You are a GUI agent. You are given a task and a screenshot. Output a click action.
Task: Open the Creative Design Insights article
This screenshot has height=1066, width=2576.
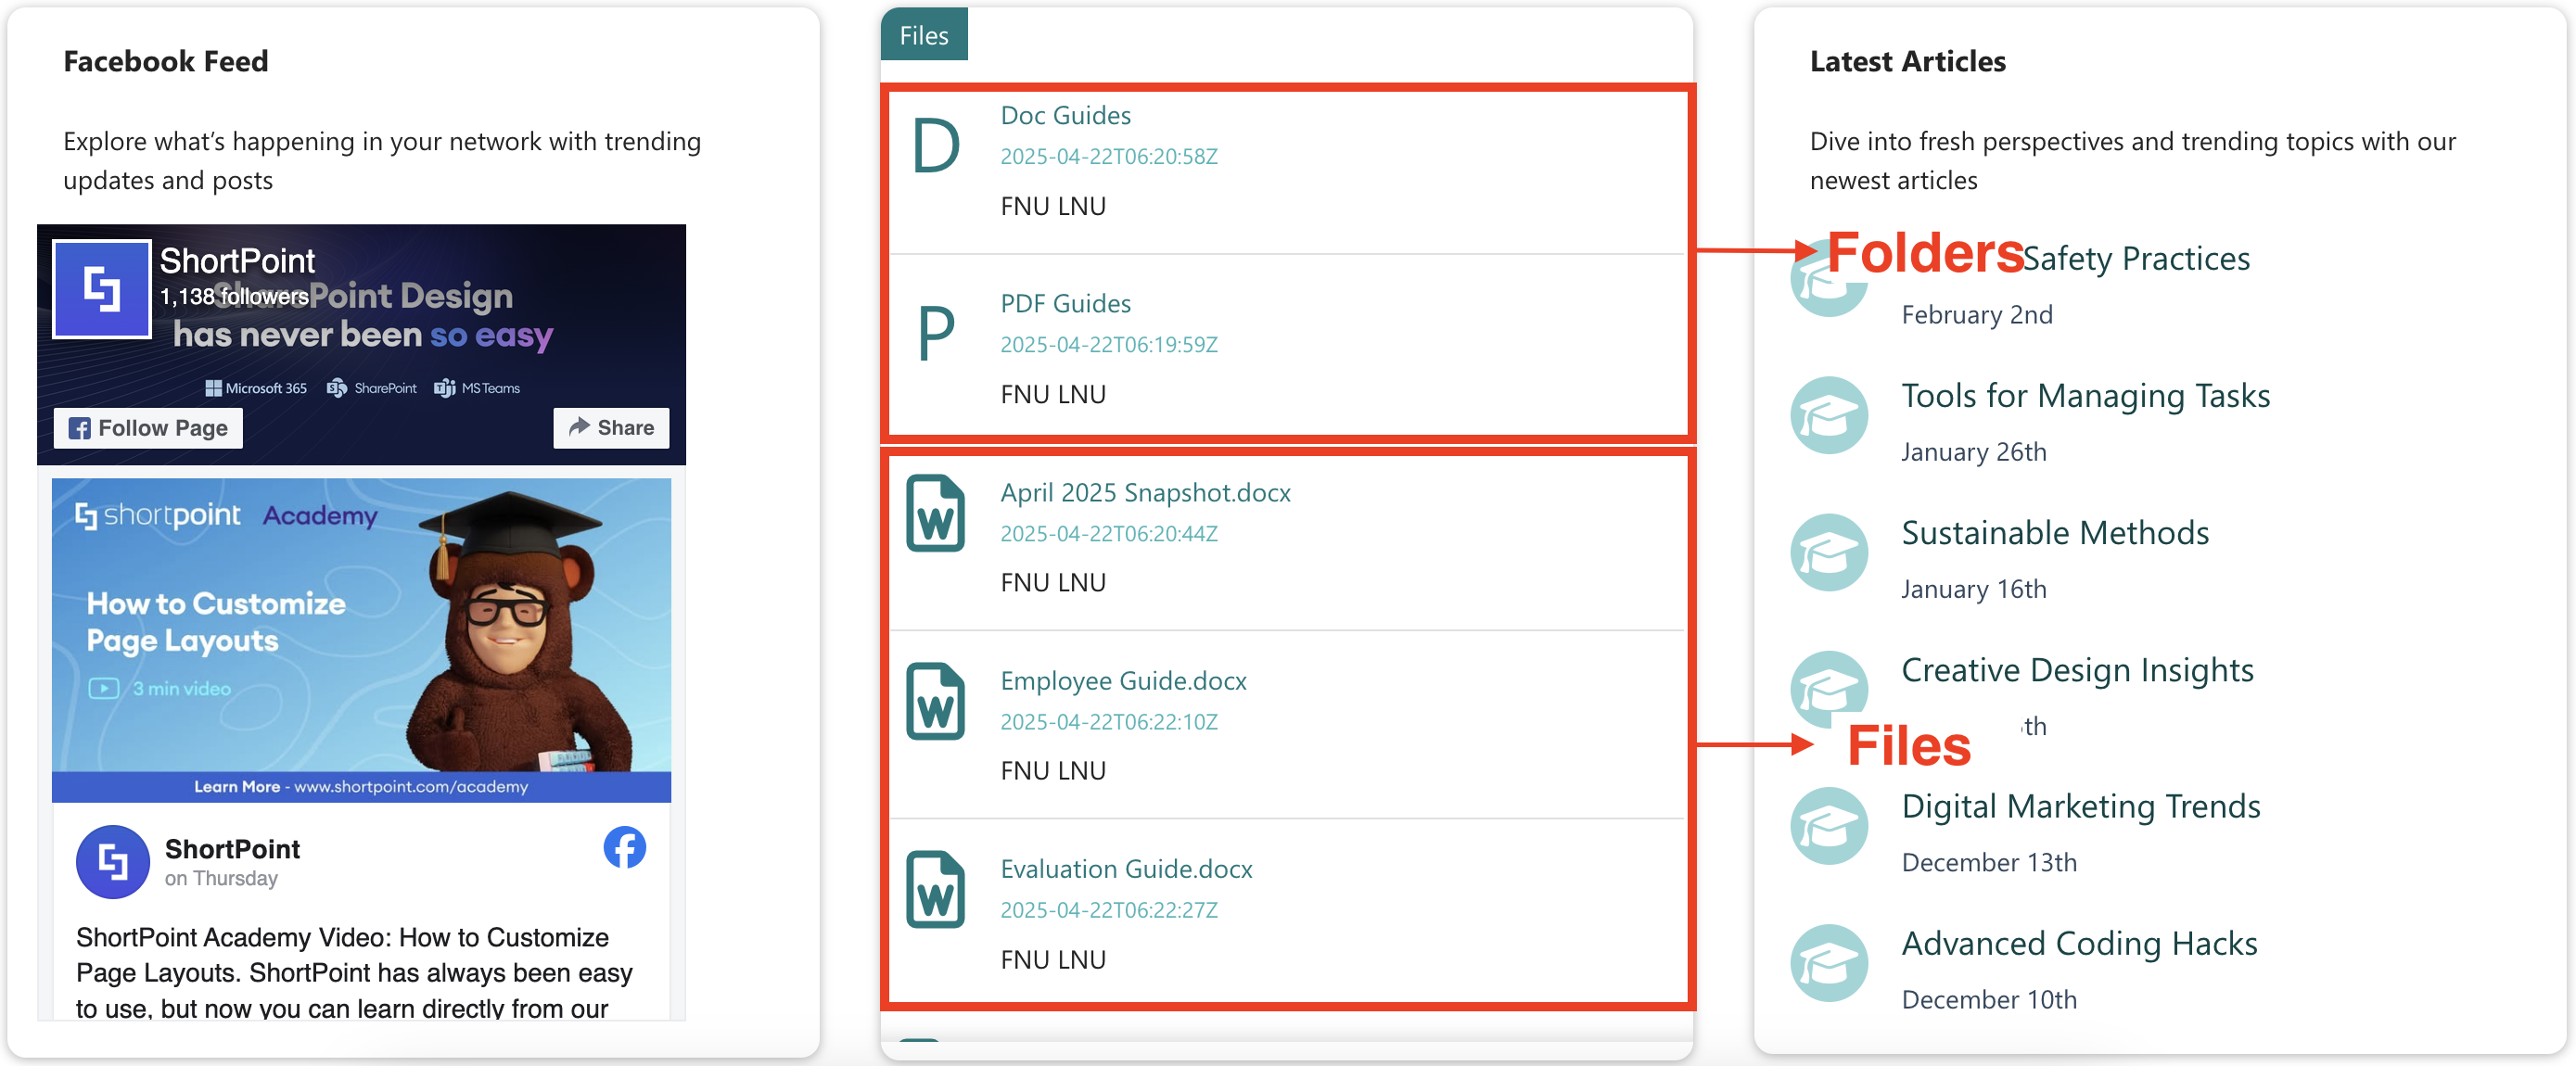[x=2077, y=670]
